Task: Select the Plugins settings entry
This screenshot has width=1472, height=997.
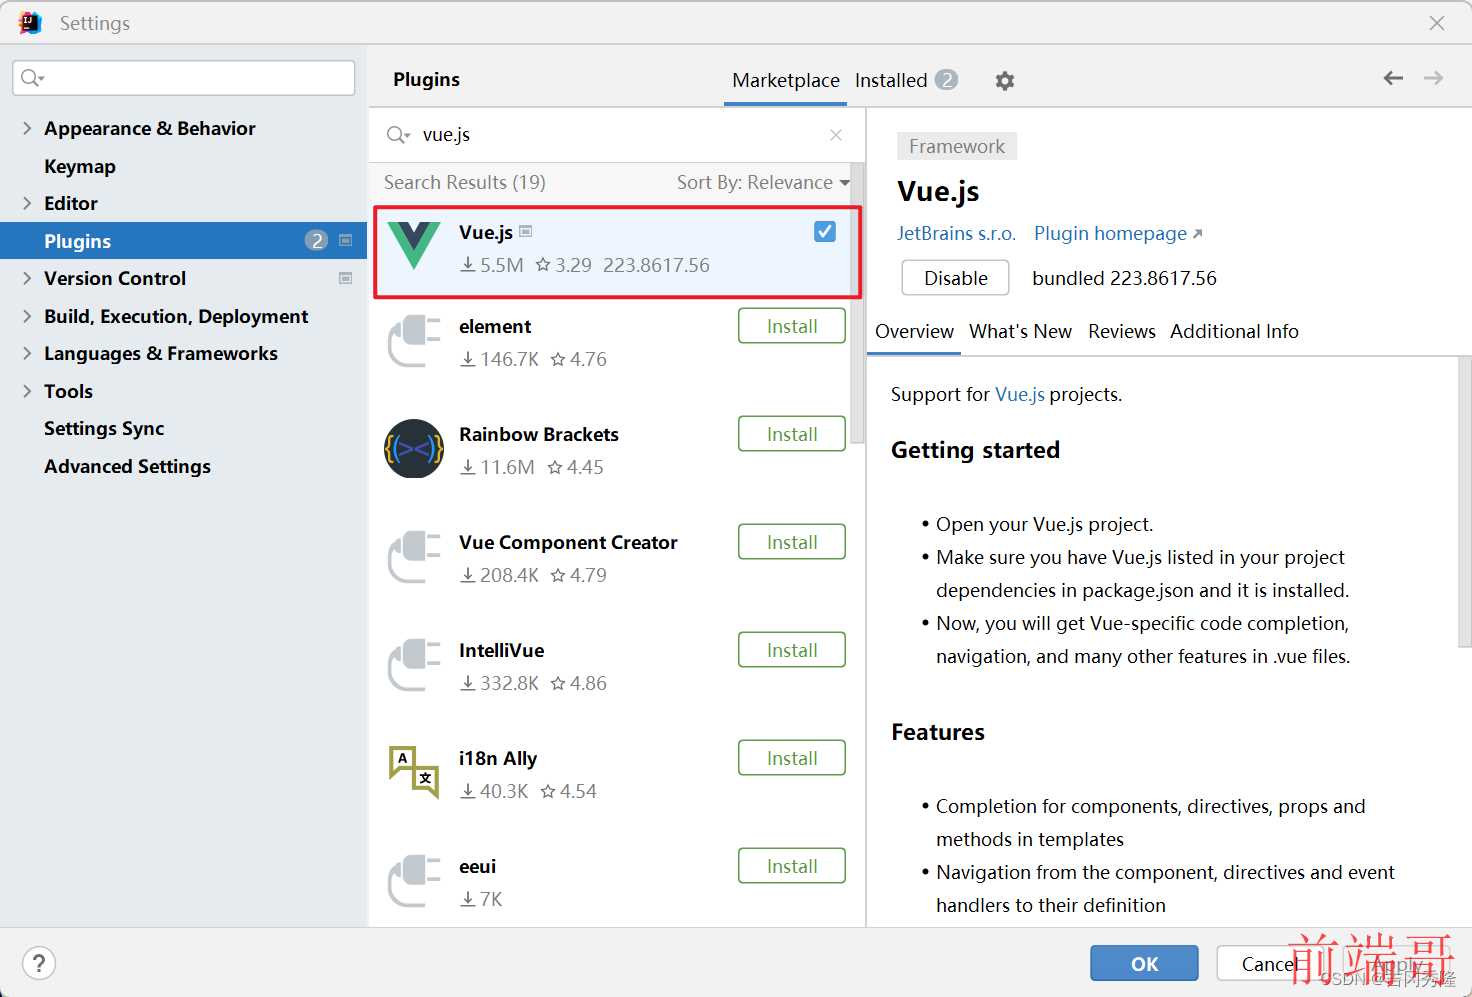Action: pyautogui.click(x=184, y=241)
